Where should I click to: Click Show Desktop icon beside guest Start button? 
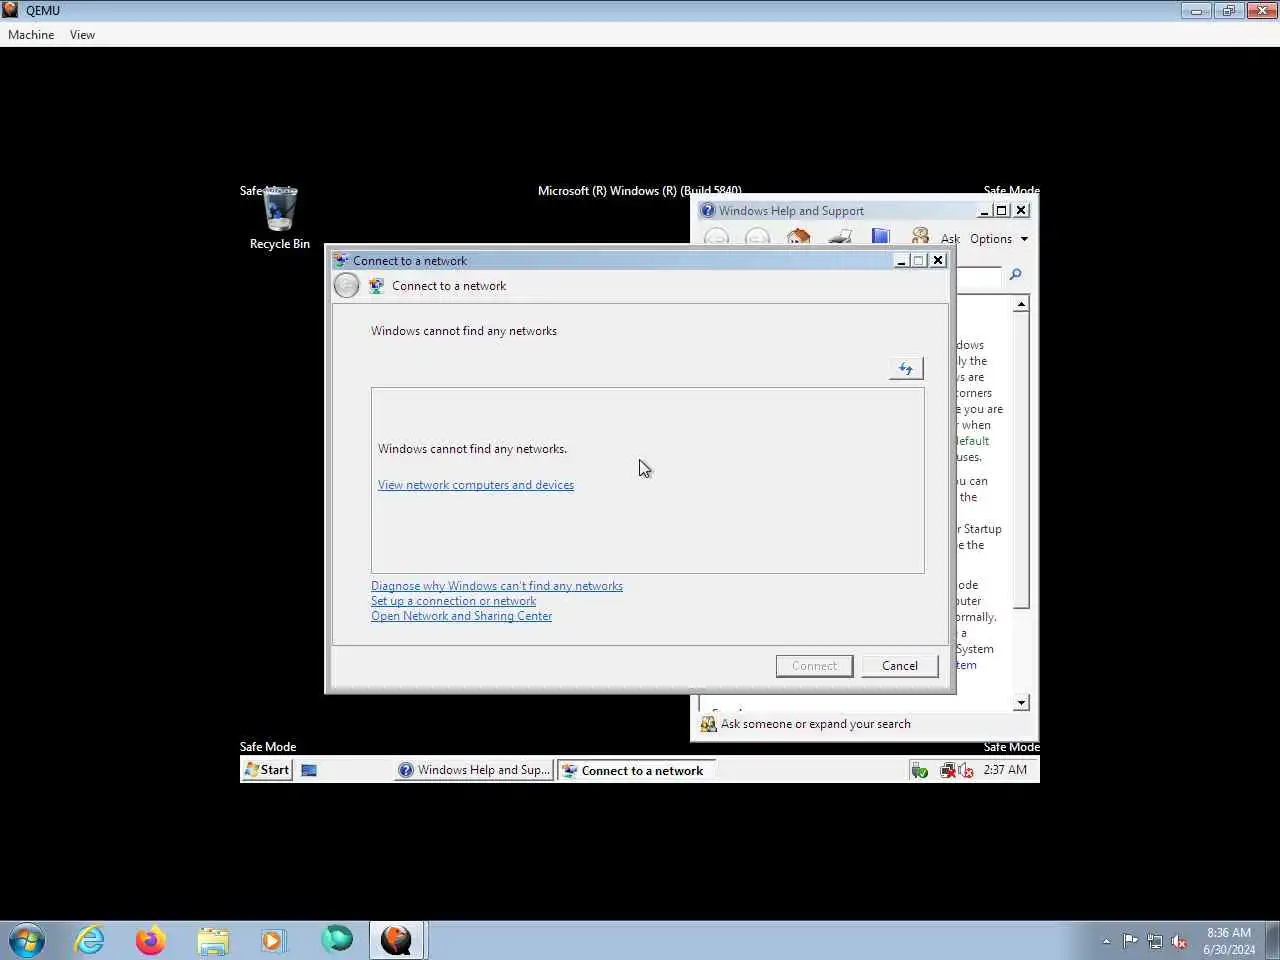pyautogui.click(x=309, y=770)
